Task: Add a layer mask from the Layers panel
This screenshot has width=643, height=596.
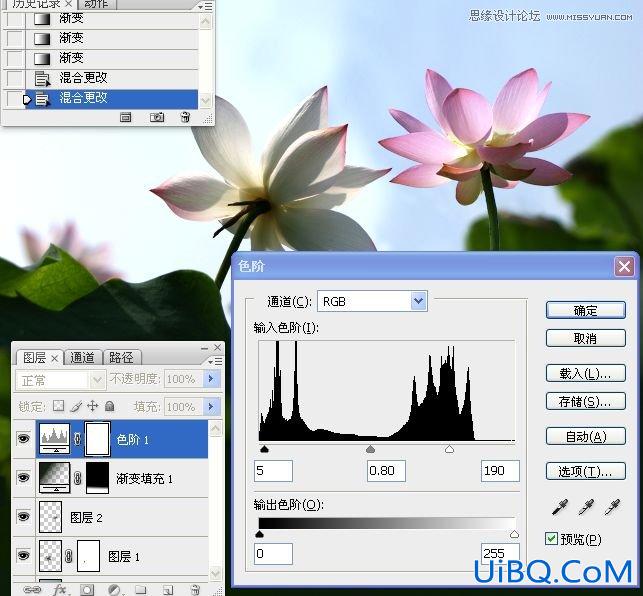Action: [87, 589]
